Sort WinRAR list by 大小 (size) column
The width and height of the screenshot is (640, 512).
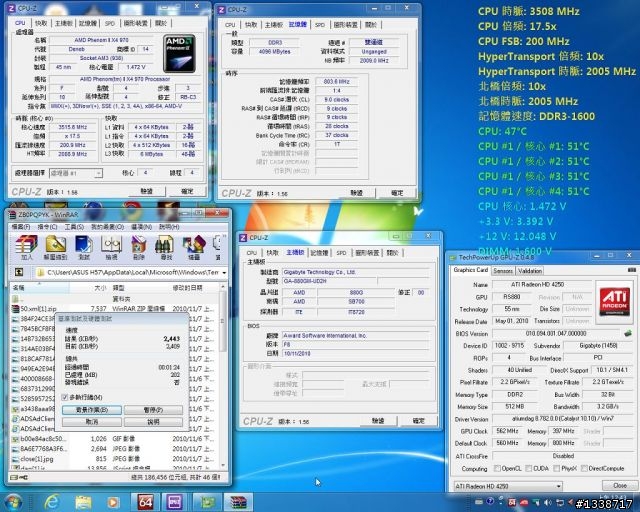[x=100, y=288]
